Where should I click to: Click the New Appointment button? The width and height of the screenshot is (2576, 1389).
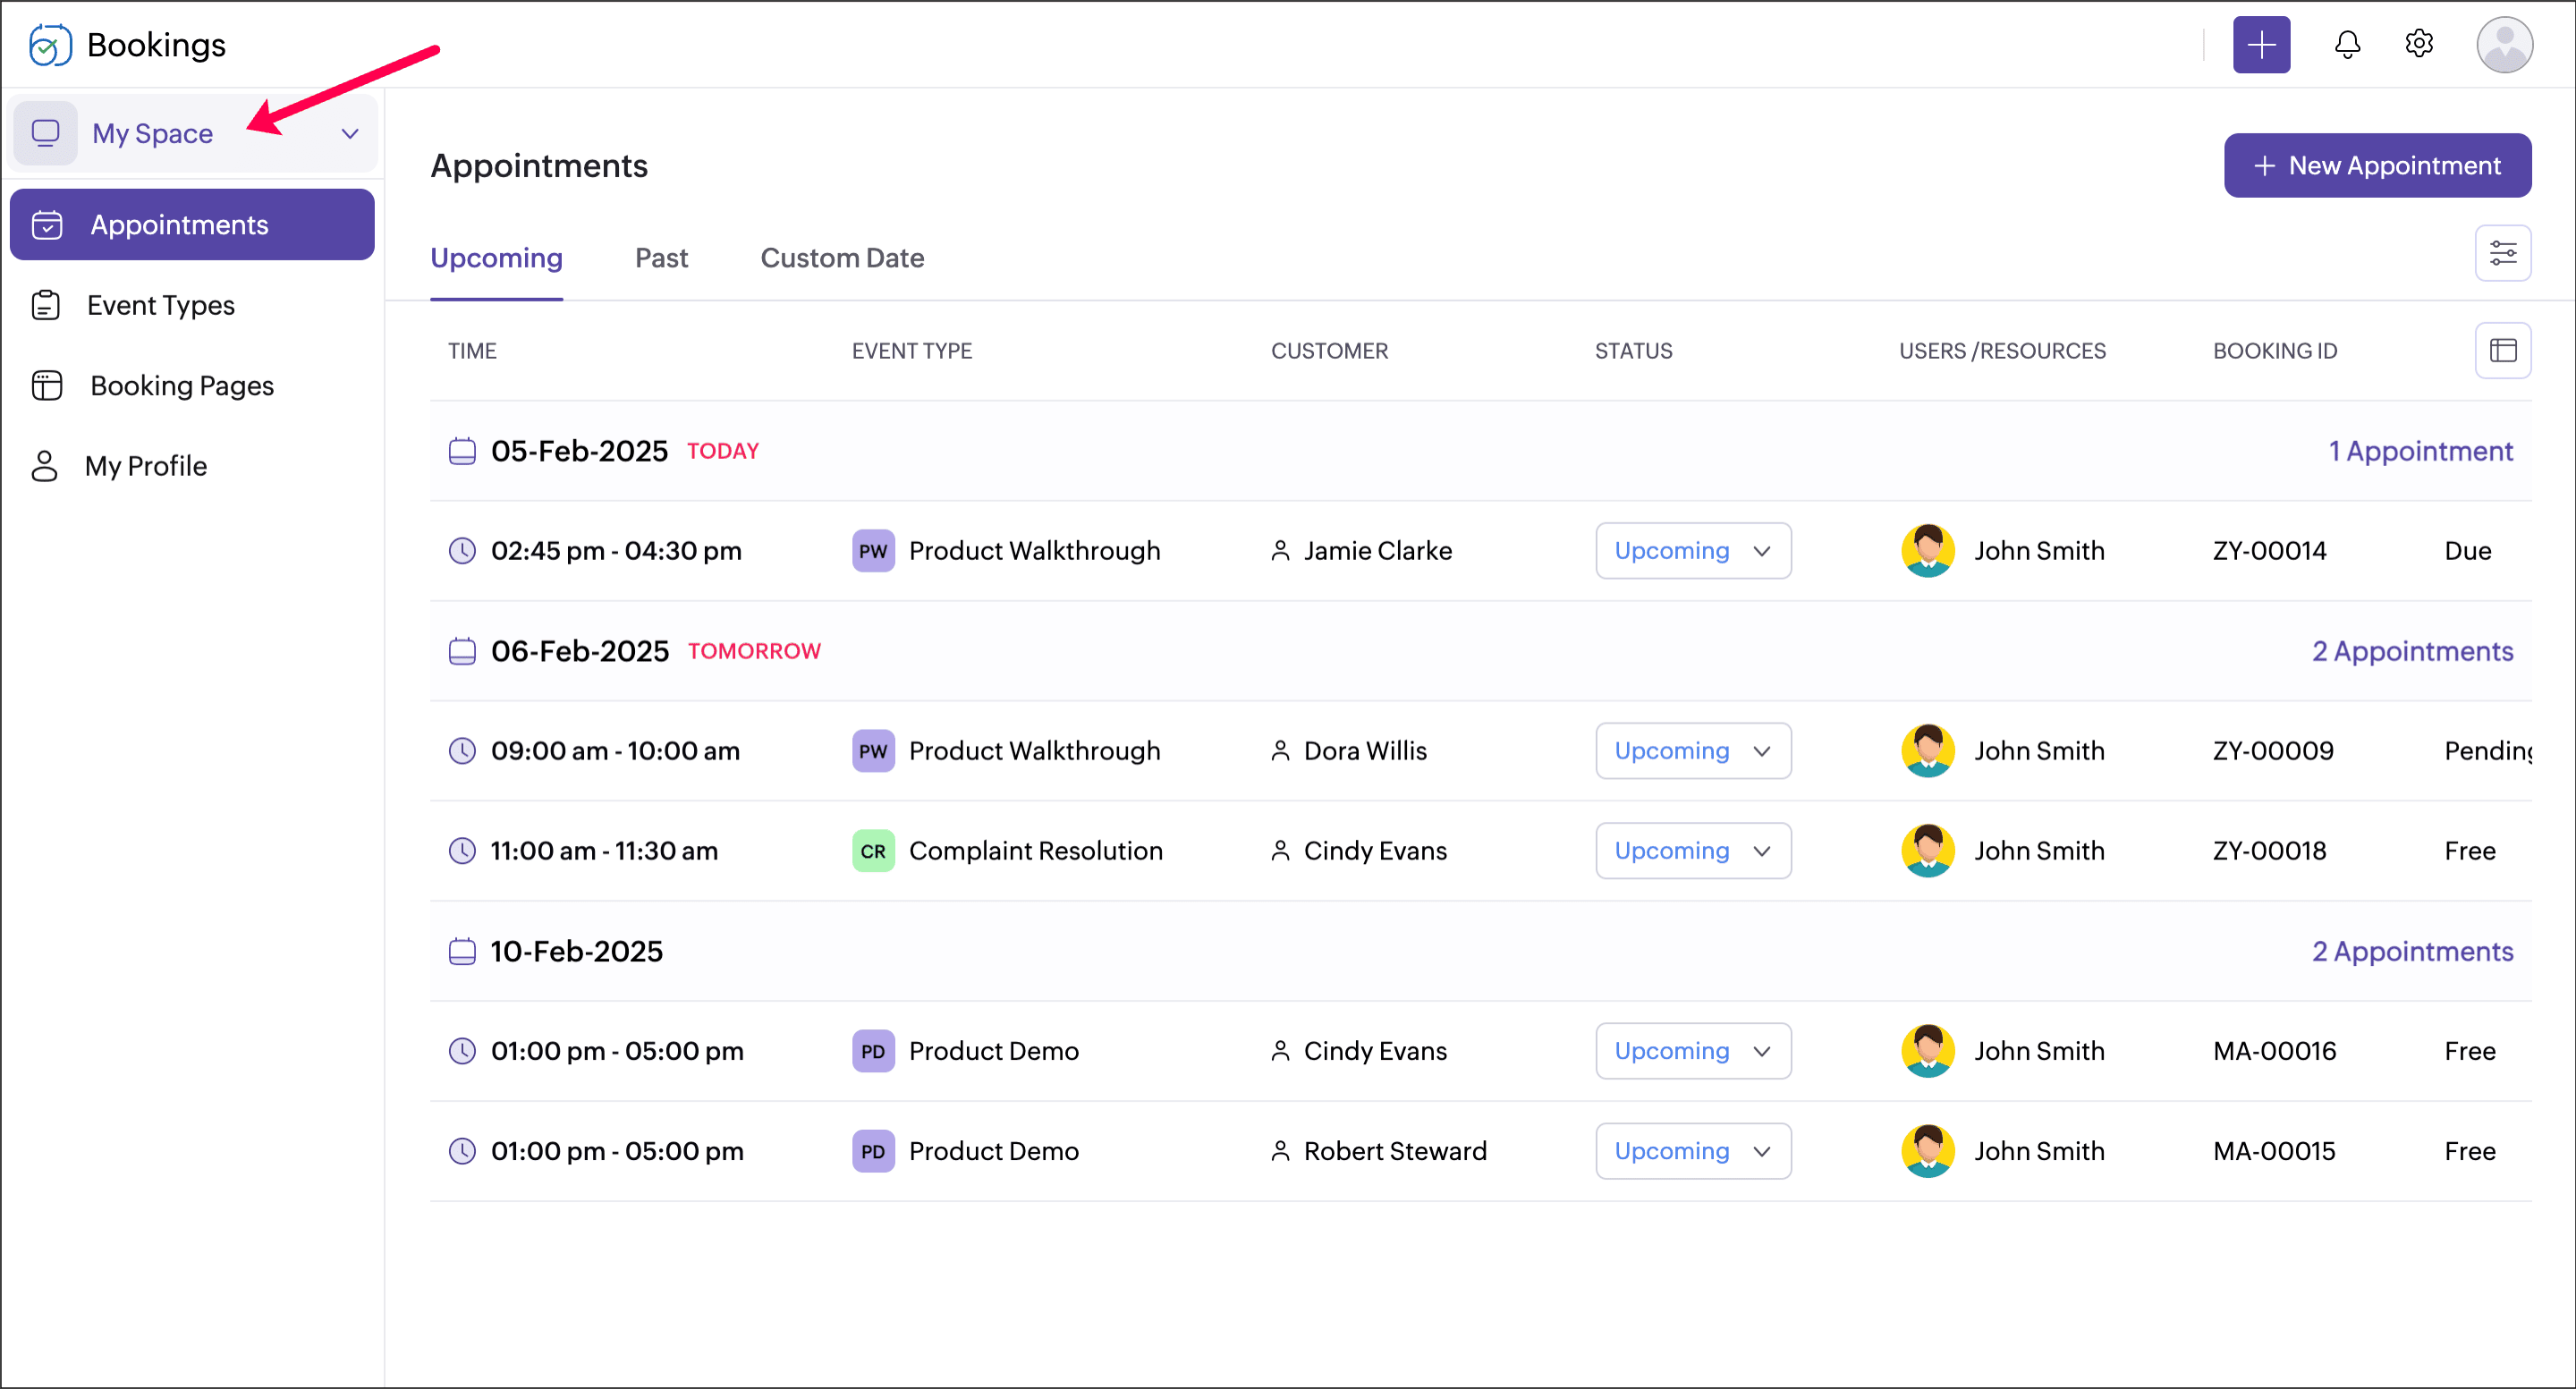click(x=2377, y=166)
